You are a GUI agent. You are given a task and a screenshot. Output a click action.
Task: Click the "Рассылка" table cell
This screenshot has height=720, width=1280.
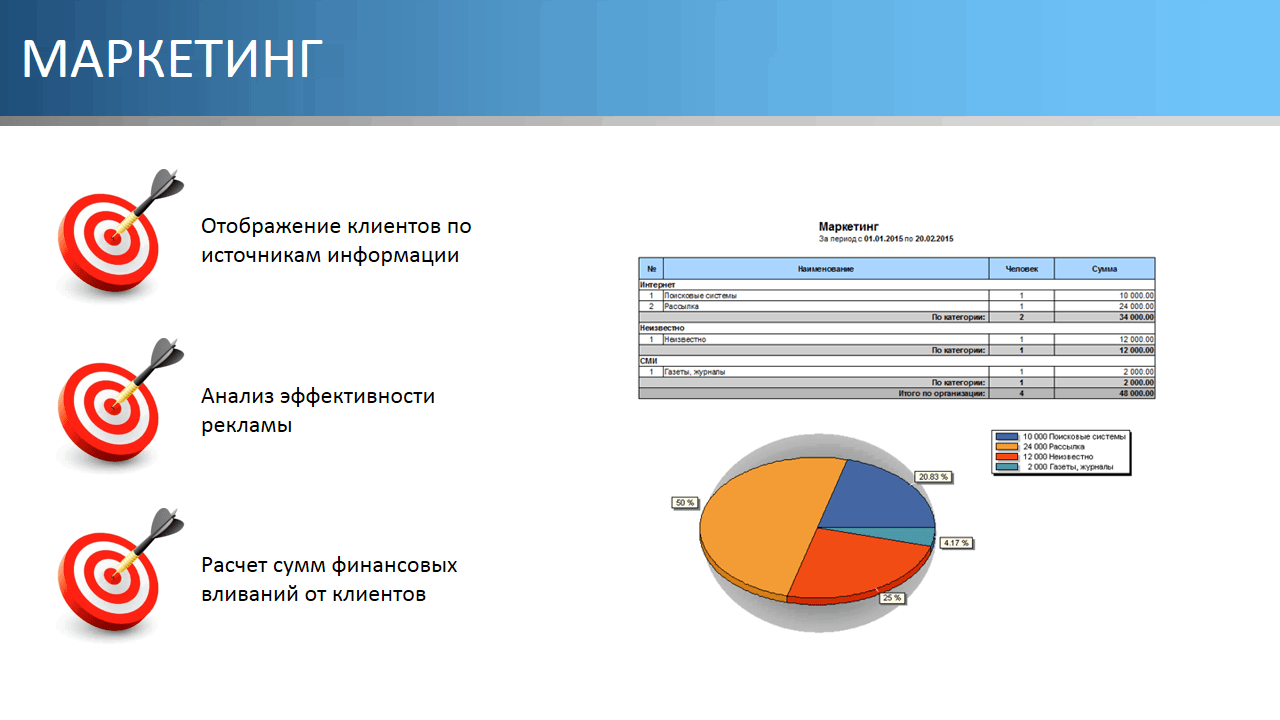tap(826, 306)
